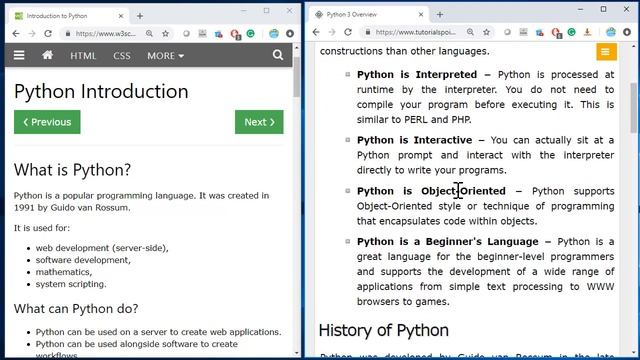Screen dimensions: 640x360
Task: Click the "What can Python do?" heading
Action: pyautogui.click(x=76, y=309)
